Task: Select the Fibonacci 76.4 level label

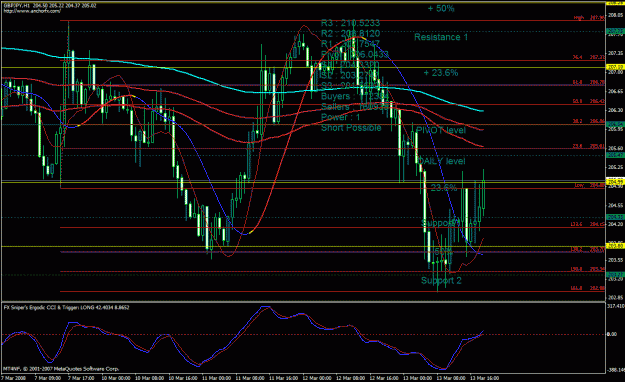Action: pos(578,57)
